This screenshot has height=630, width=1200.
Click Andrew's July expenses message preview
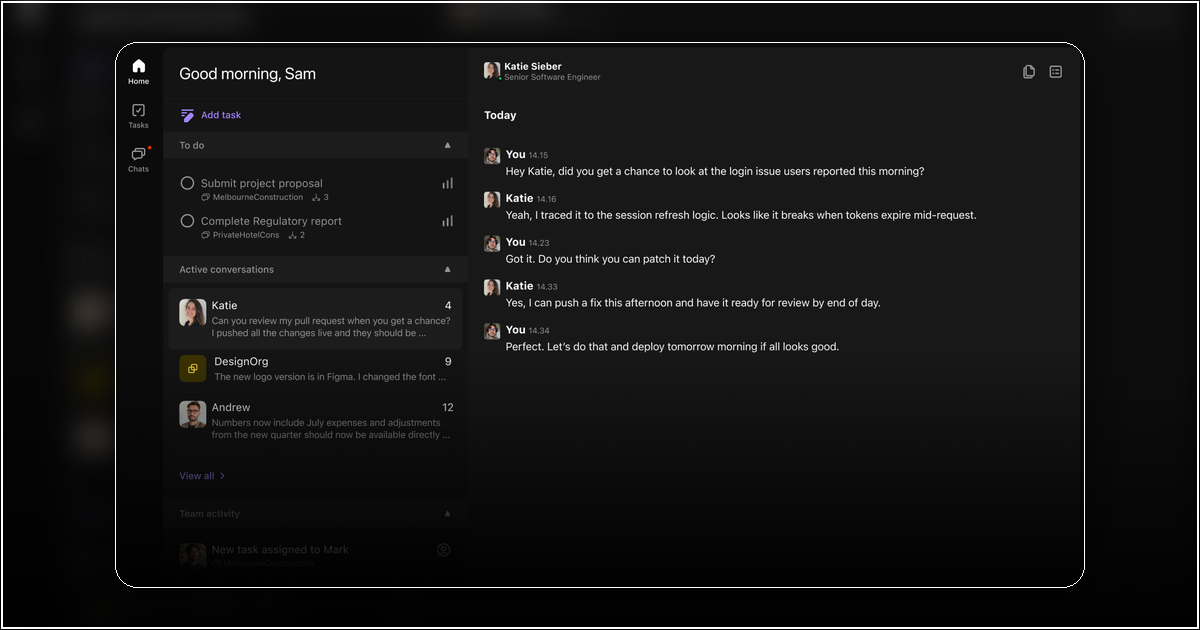(331, 429)
